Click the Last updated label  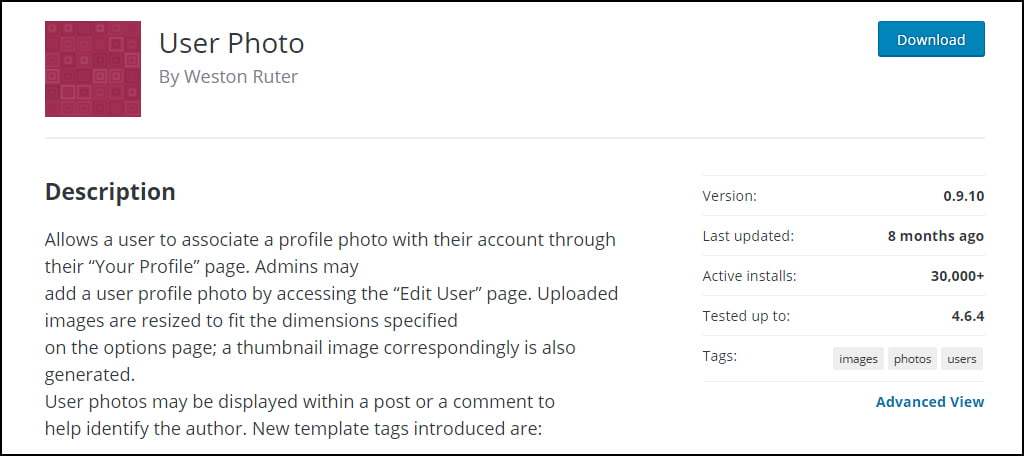747,236
